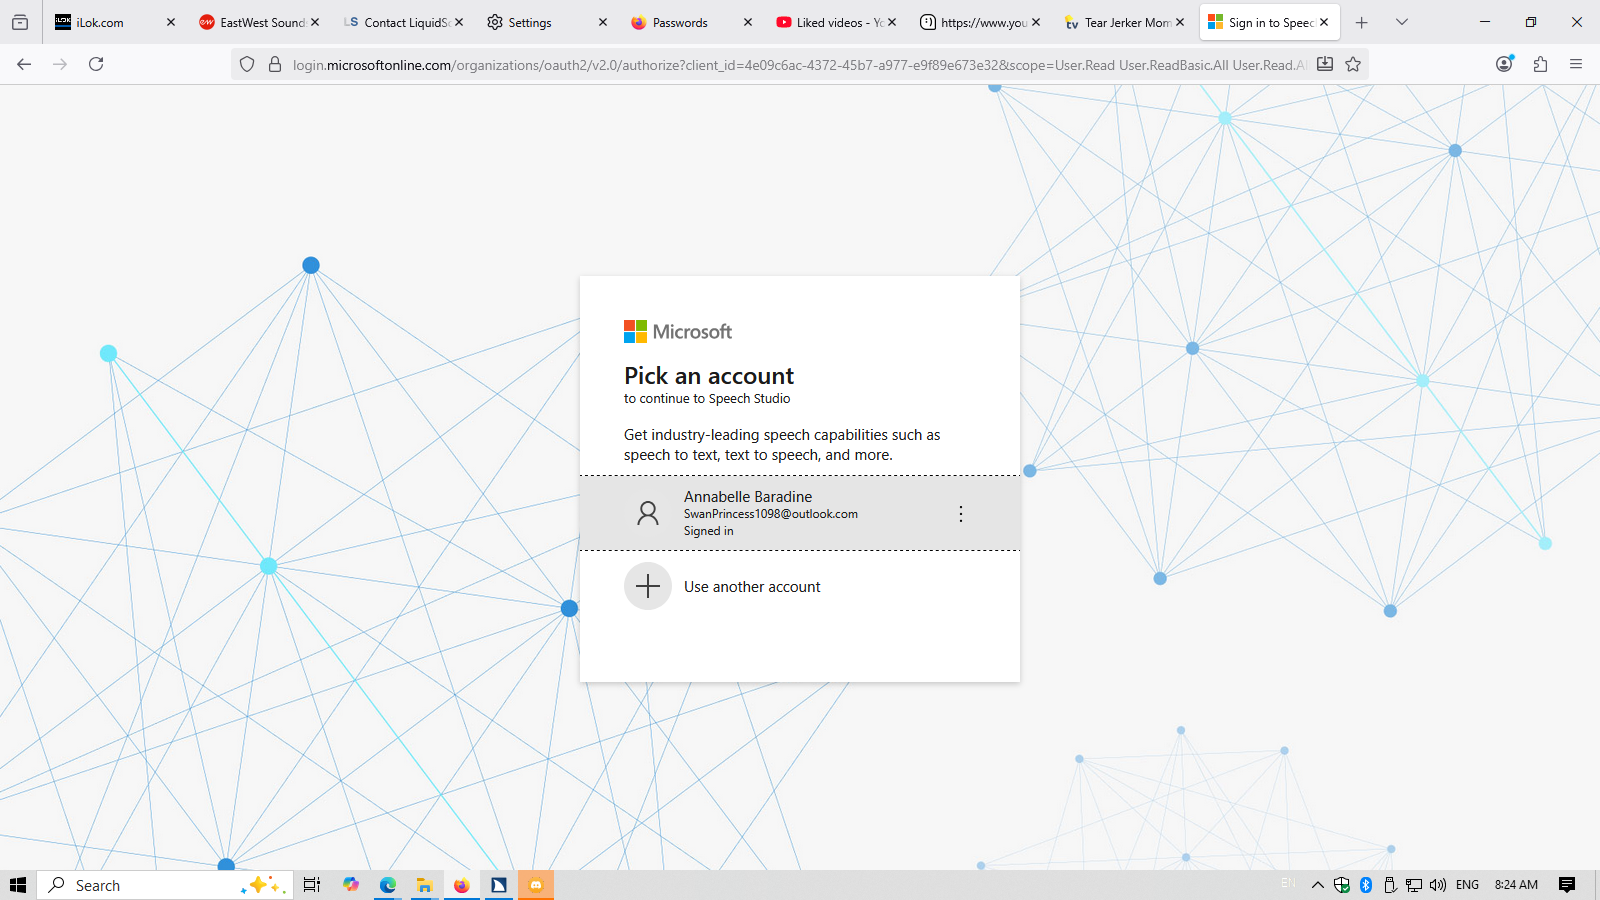Switch to the Contact LiquidSonics tab
This screenshot has width=1600, height=900.
click(403, 22)
